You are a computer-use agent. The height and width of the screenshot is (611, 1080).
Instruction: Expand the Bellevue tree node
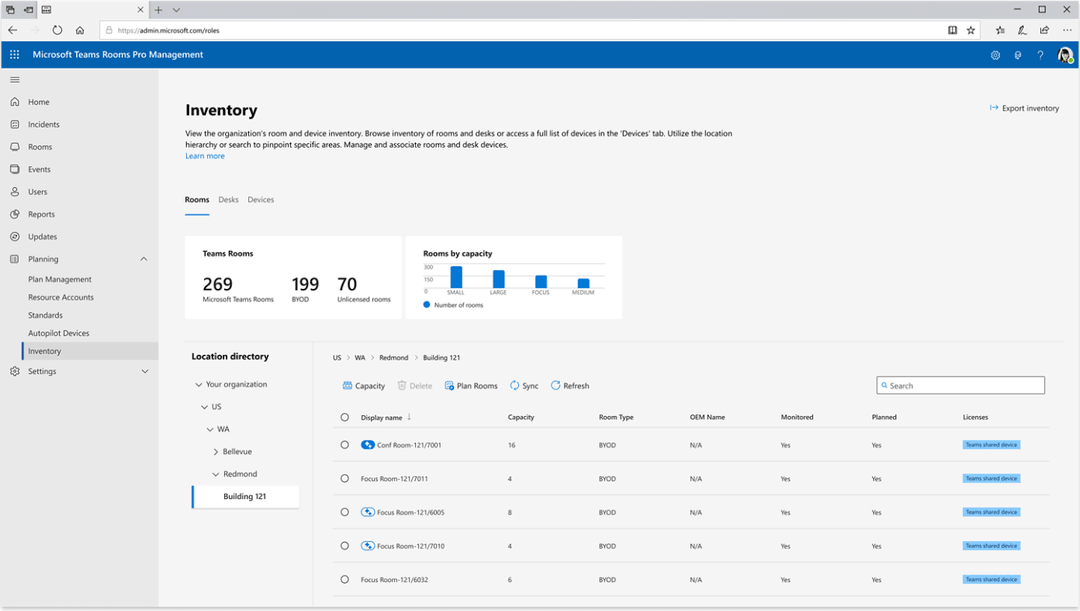click(x=216, y=452)
